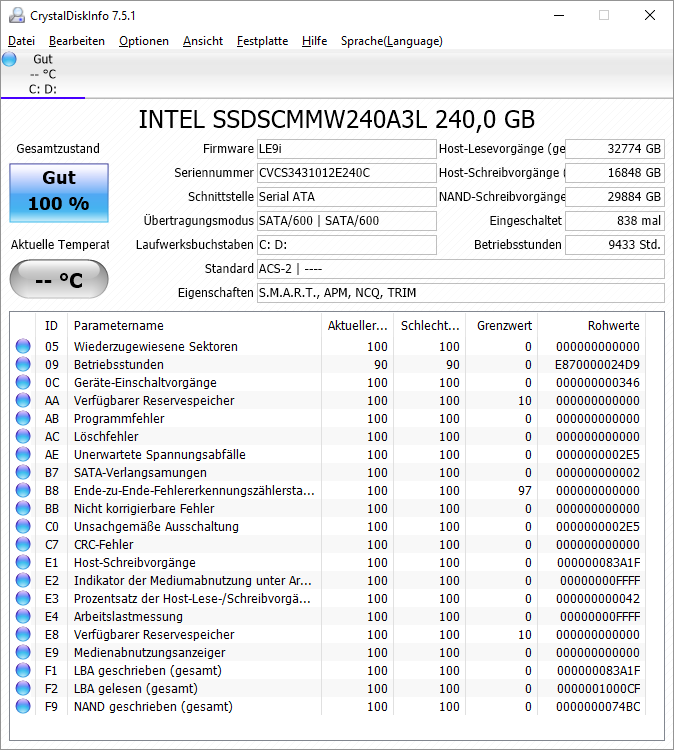
Task: Click the Aktueller... column header
Action: [x=357, y=325]
